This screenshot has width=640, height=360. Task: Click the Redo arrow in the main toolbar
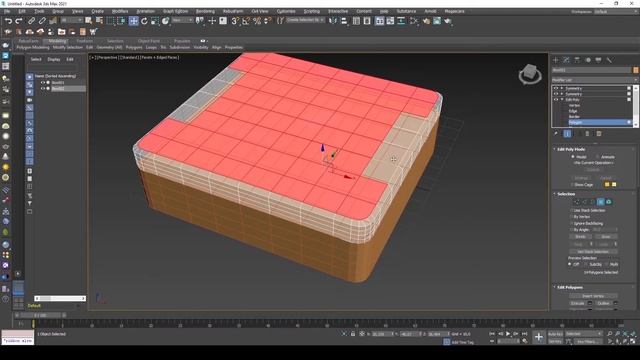click(19, 21)
